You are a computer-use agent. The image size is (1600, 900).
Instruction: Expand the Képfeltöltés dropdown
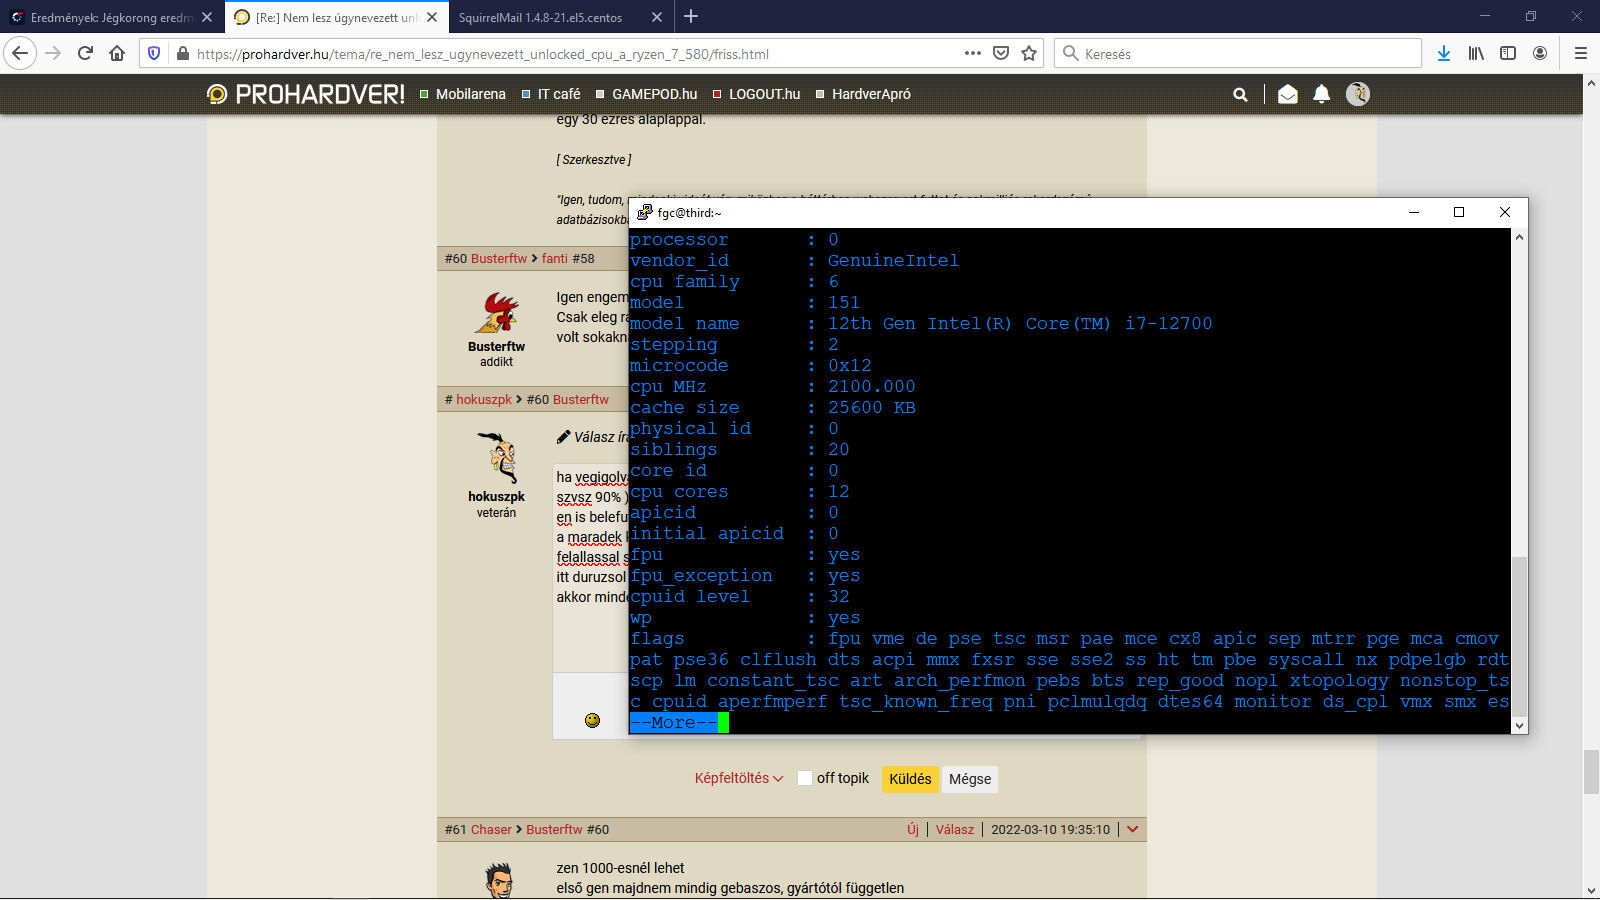tap(739, 778)
